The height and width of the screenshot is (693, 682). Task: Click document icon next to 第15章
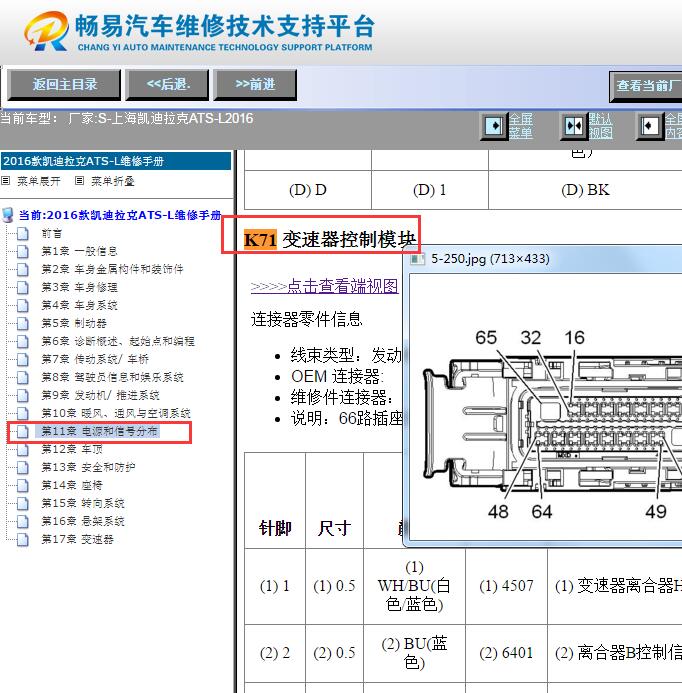pyautogui.click(x=23, y=503)
